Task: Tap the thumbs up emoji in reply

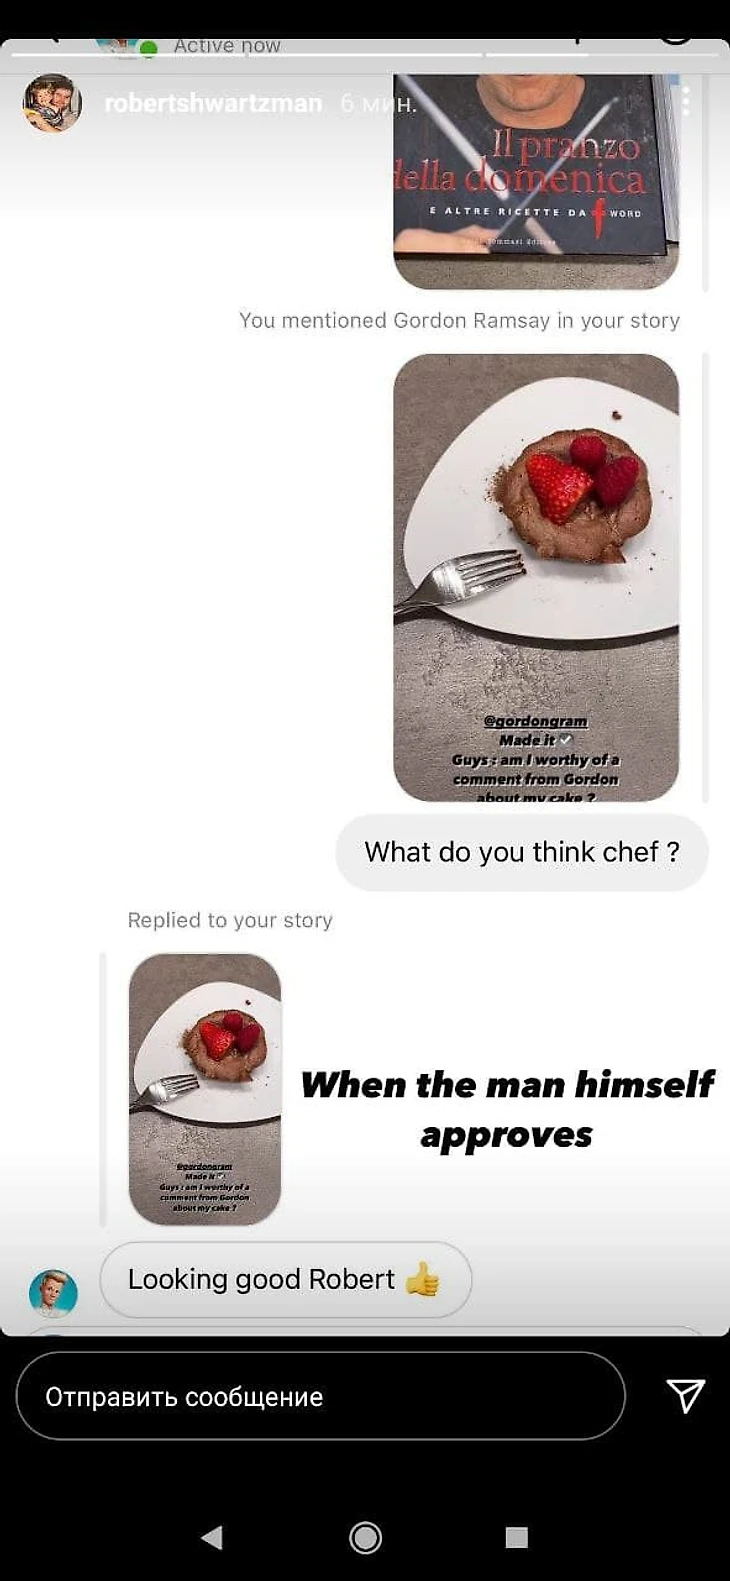Action: click(422, 1279)
